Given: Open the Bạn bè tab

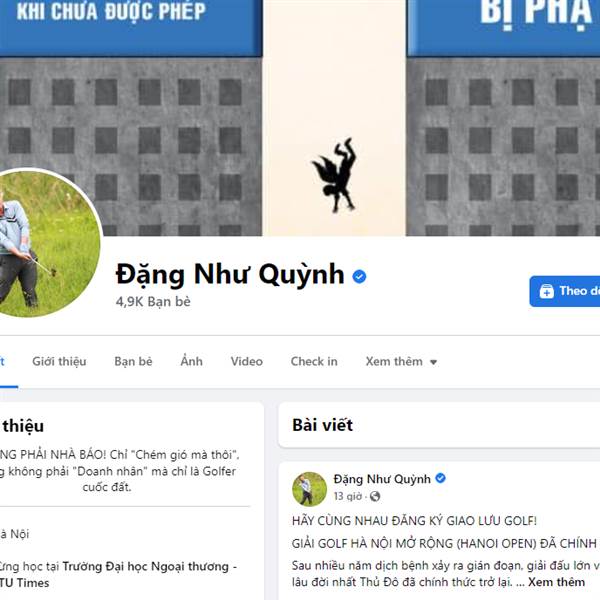Looking at the screenshot, I should pos(133,362).
